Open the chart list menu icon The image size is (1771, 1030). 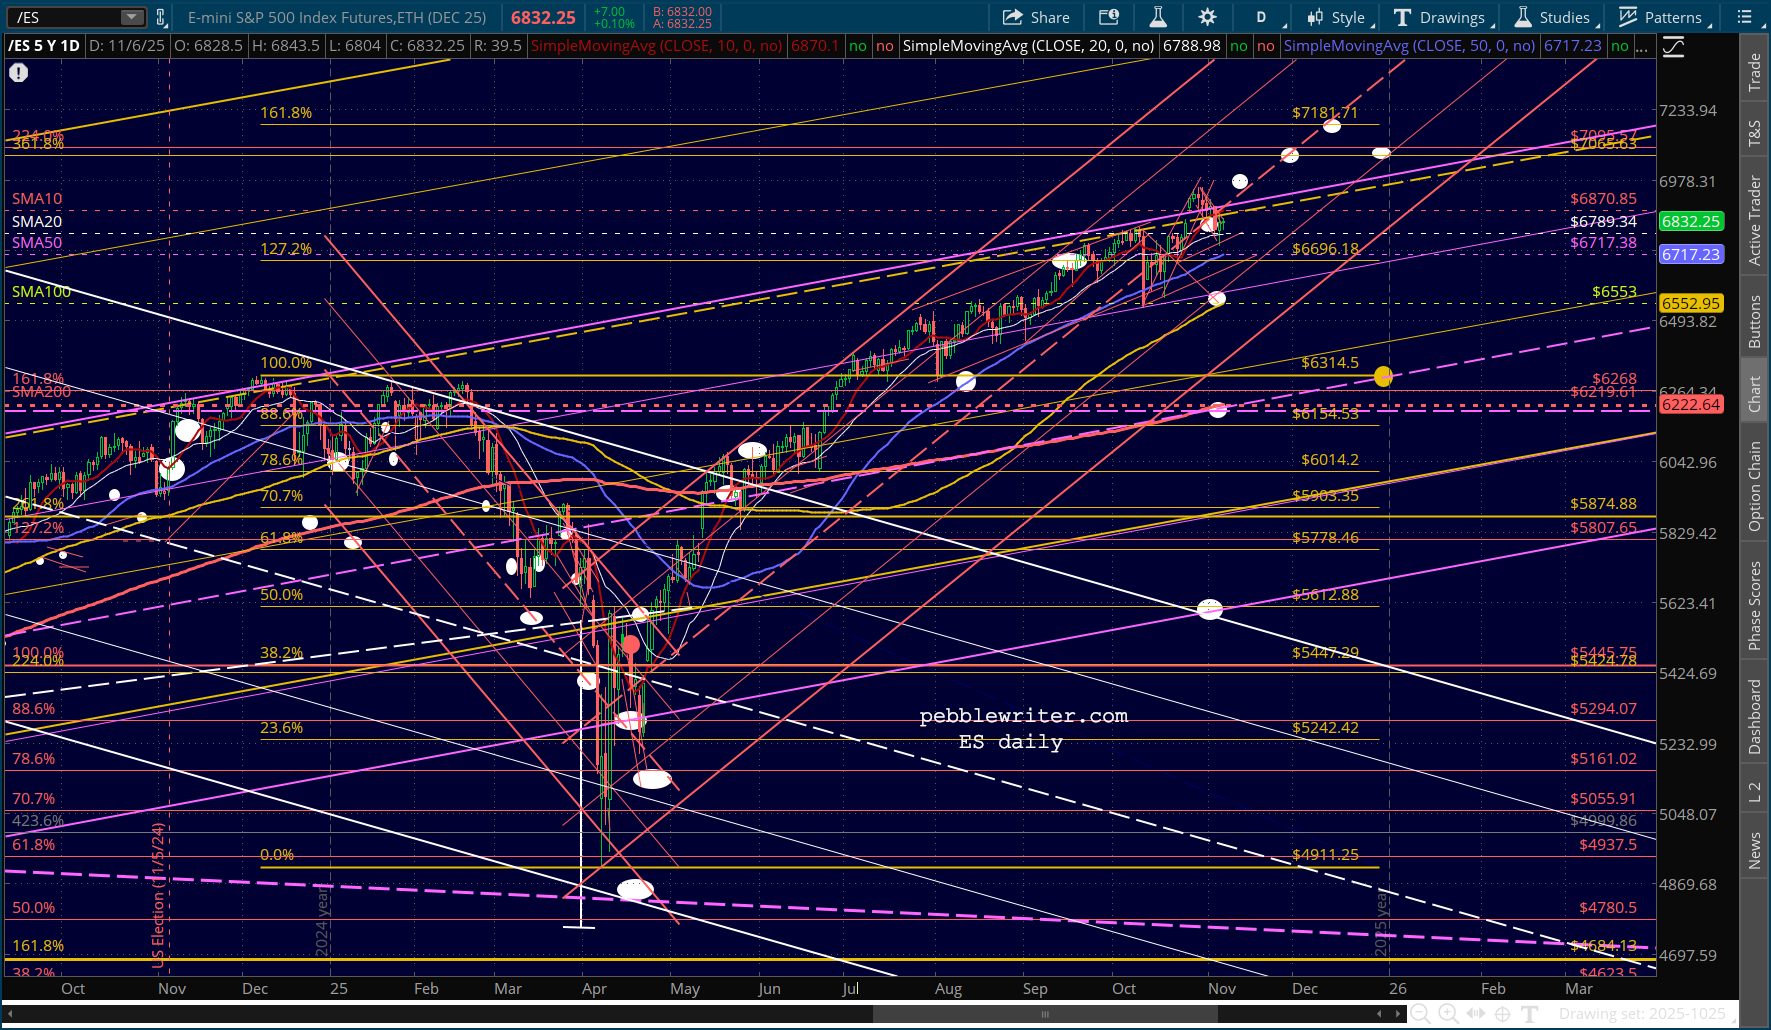1744,17
